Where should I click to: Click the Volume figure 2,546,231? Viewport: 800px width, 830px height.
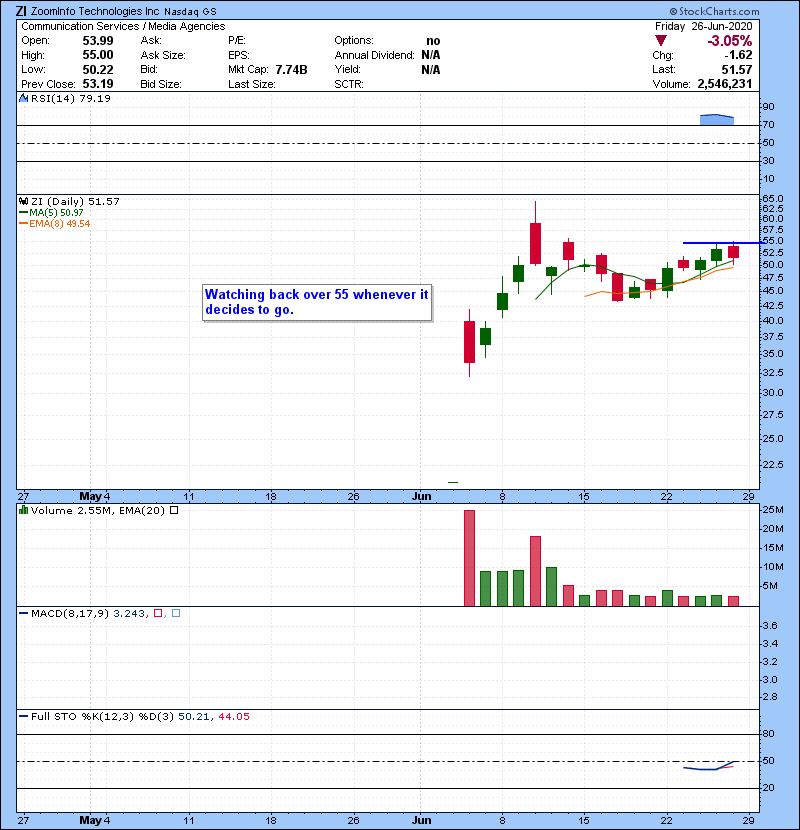point(725,84)
